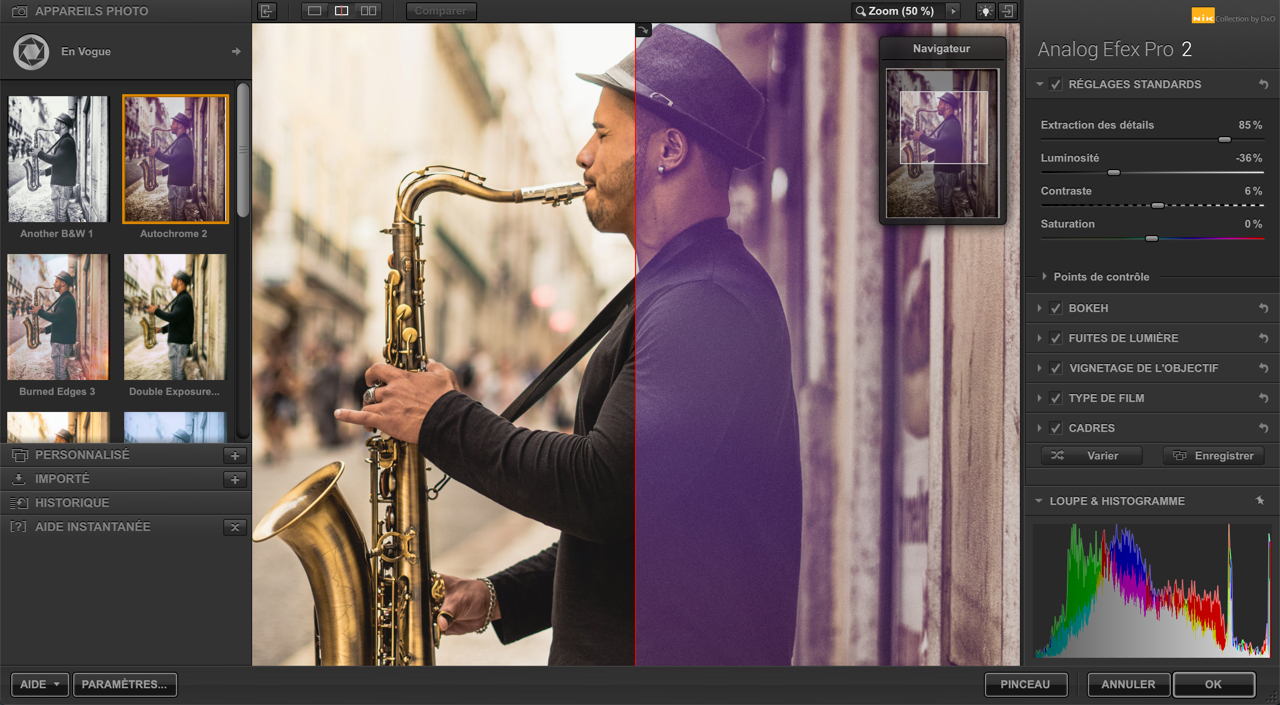Viewport: 1280px width, 705px height.
Task: Expand the Type de Film section
Action: (1040, 398)
